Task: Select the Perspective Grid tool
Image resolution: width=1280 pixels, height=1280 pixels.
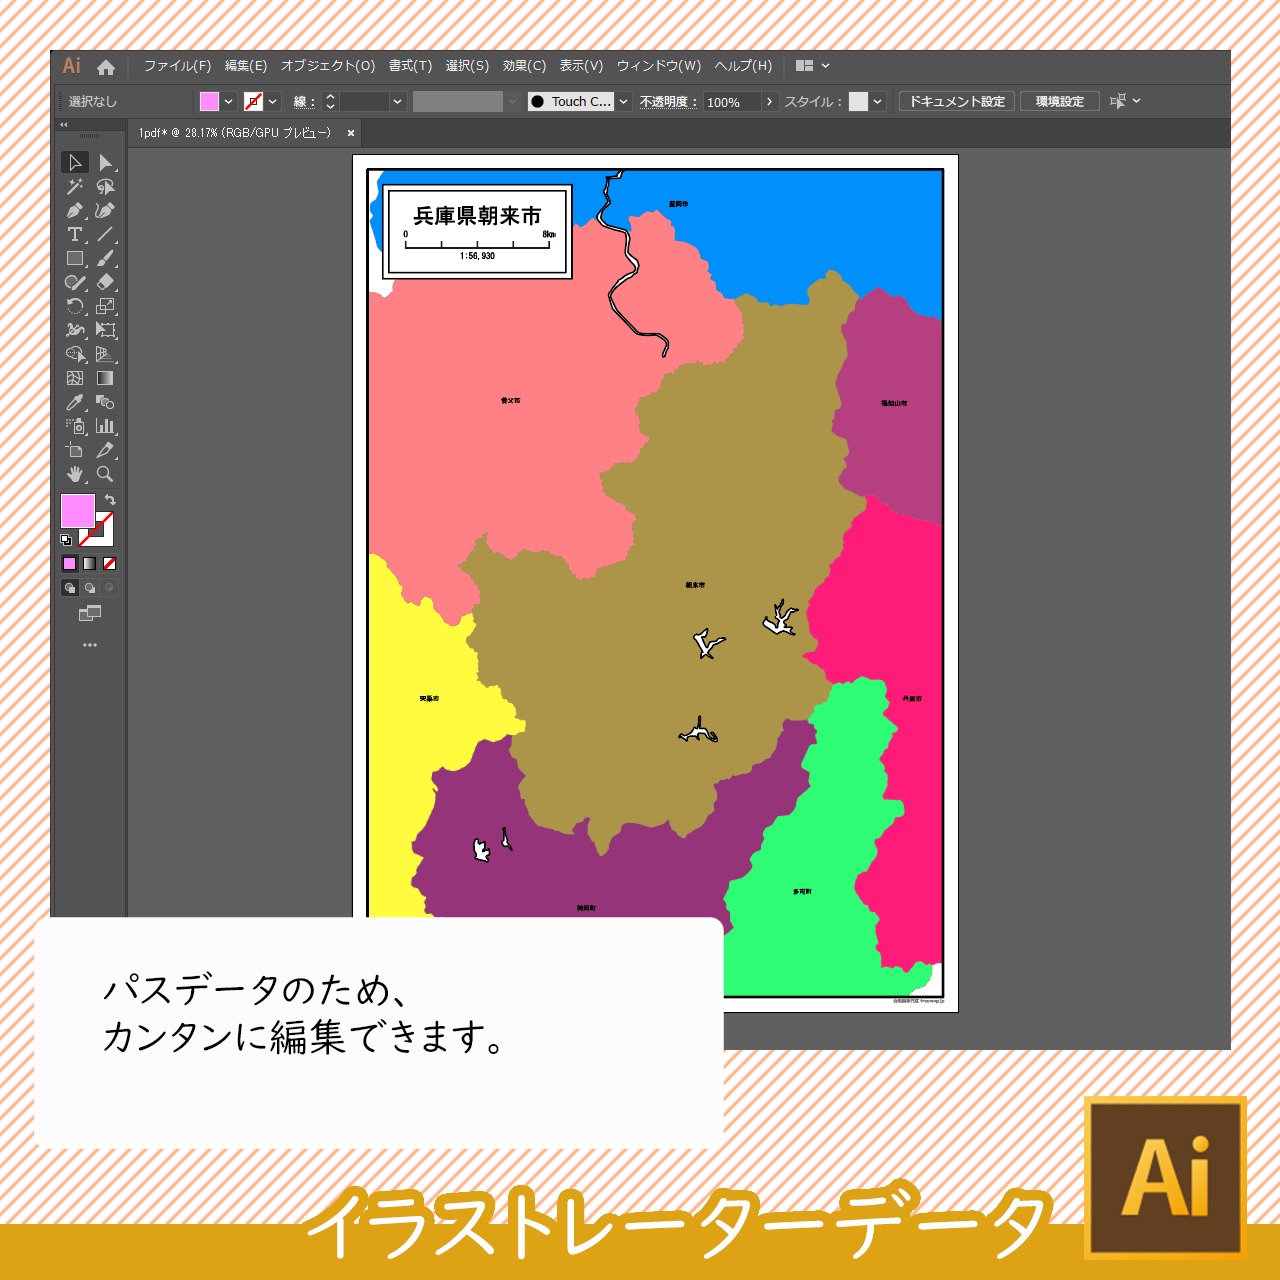Action: coord(105,354)
